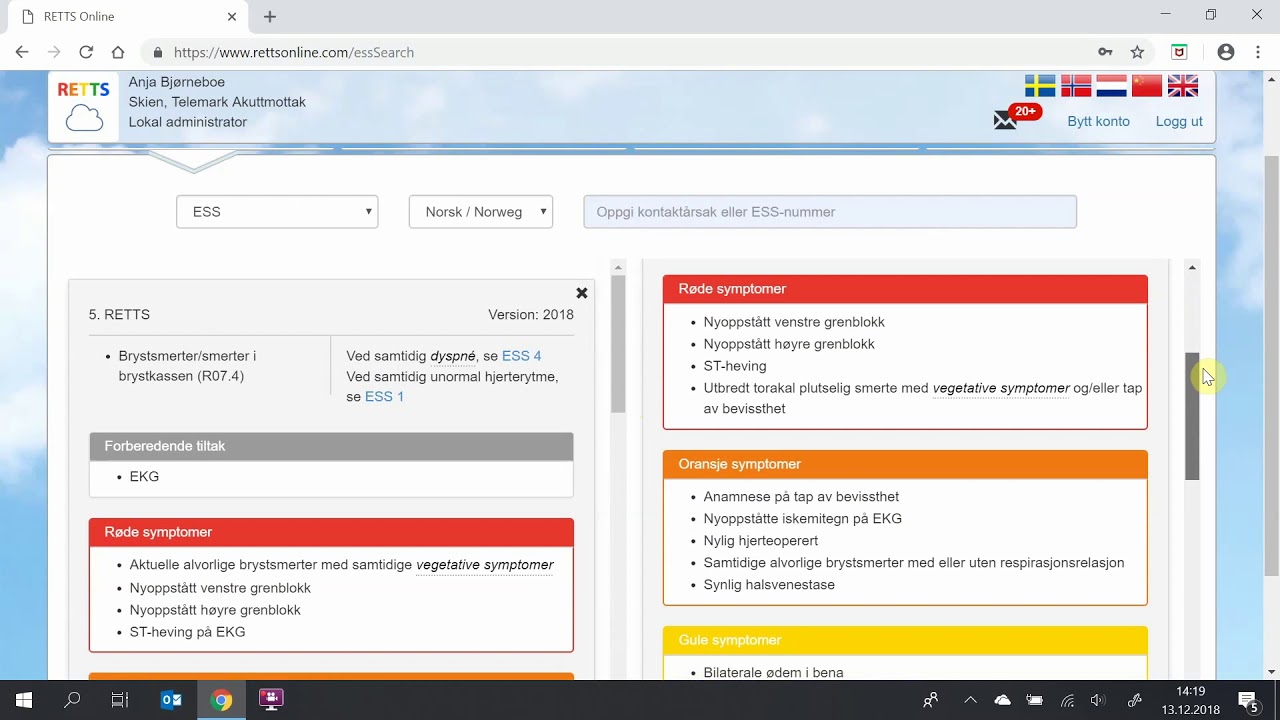The image size is (1280, 720).
Task: Click the ST-heving på EKG item
Action: [x=187, y=632]
